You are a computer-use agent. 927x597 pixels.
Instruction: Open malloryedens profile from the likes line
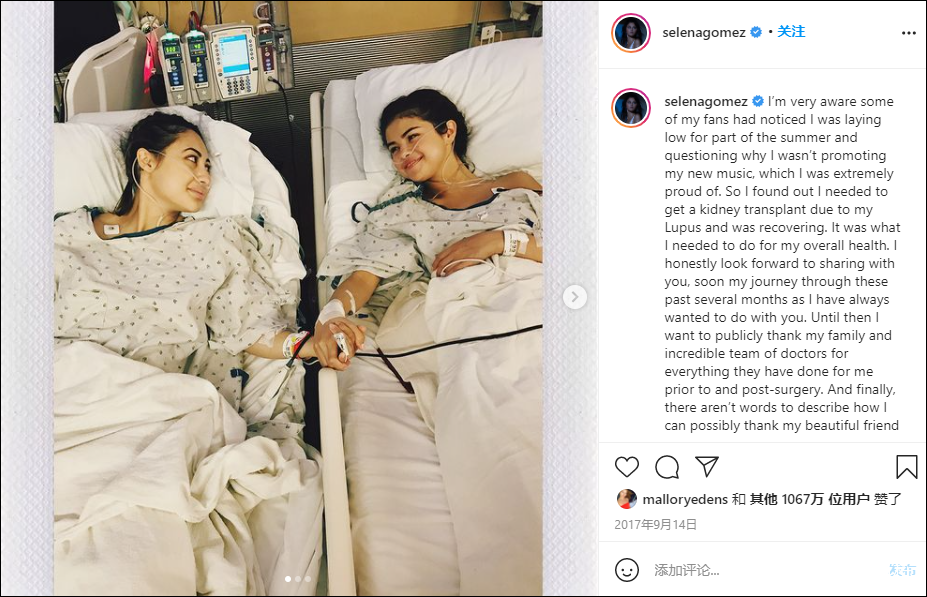click(685, 499)
